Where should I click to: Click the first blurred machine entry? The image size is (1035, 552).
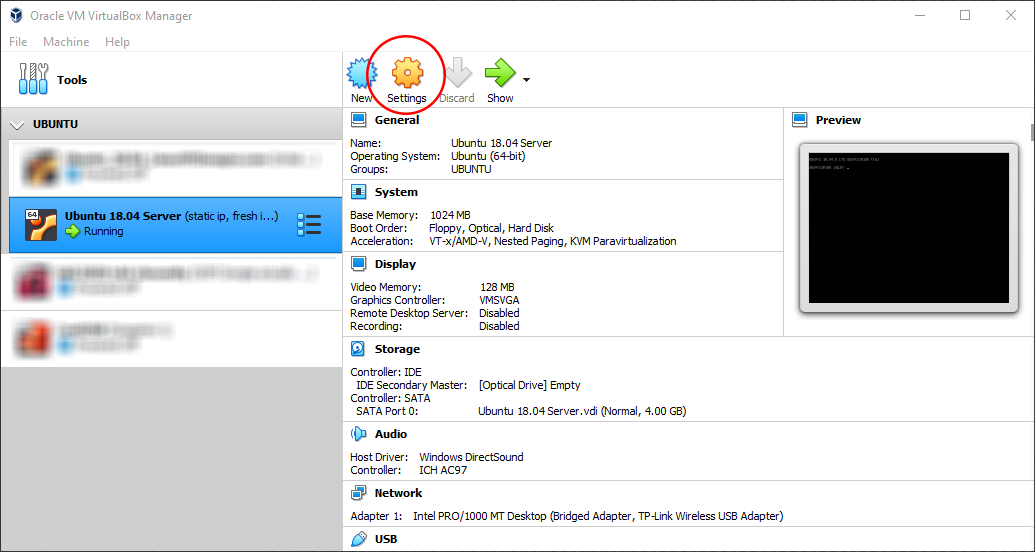pyautogui.click(x=176, y=167)
